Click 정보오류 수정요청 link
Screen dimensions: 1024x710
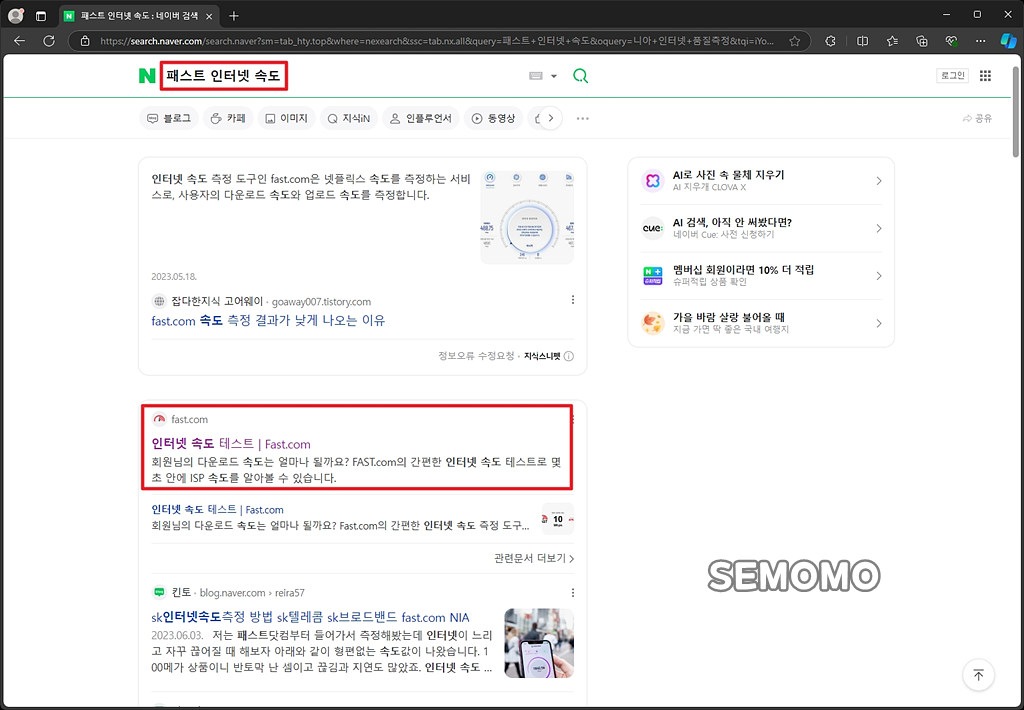pos(476,356)
